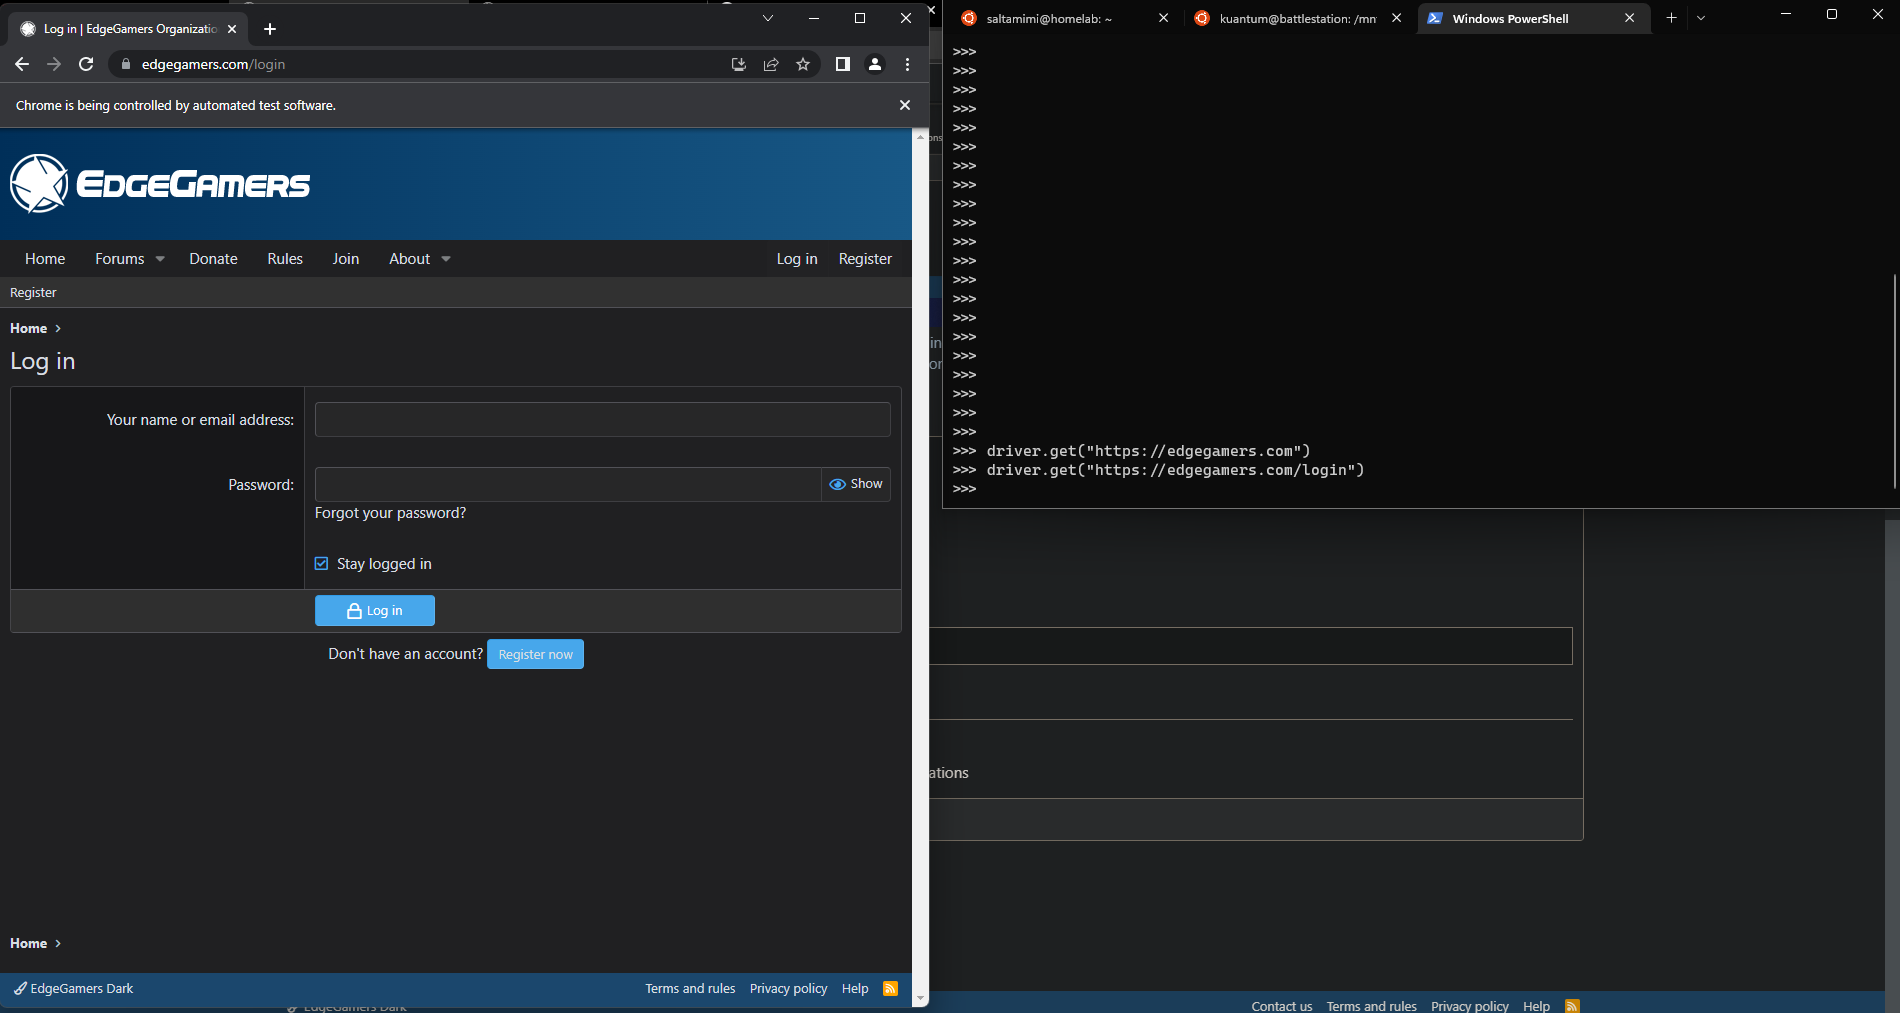The width and height of the screenshot is (1900, 1013).
Task: Click the RSS icon in the background window
Action: tap(1572, 1006)
